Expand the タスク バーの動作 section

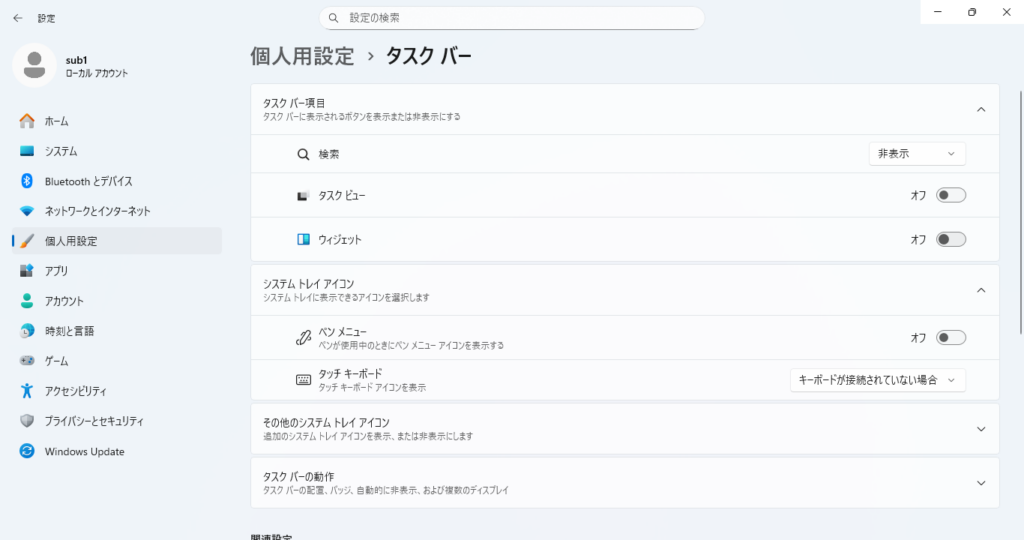(980, 483)
